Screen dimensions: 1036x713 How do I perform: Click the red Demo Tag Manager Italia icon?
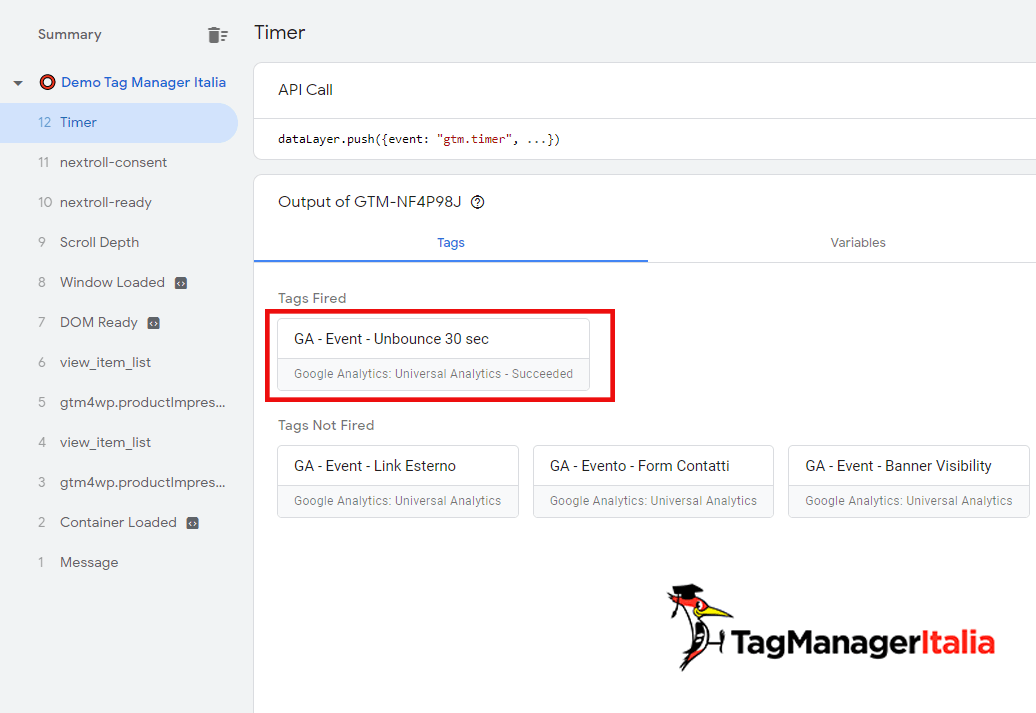point(47,83)
